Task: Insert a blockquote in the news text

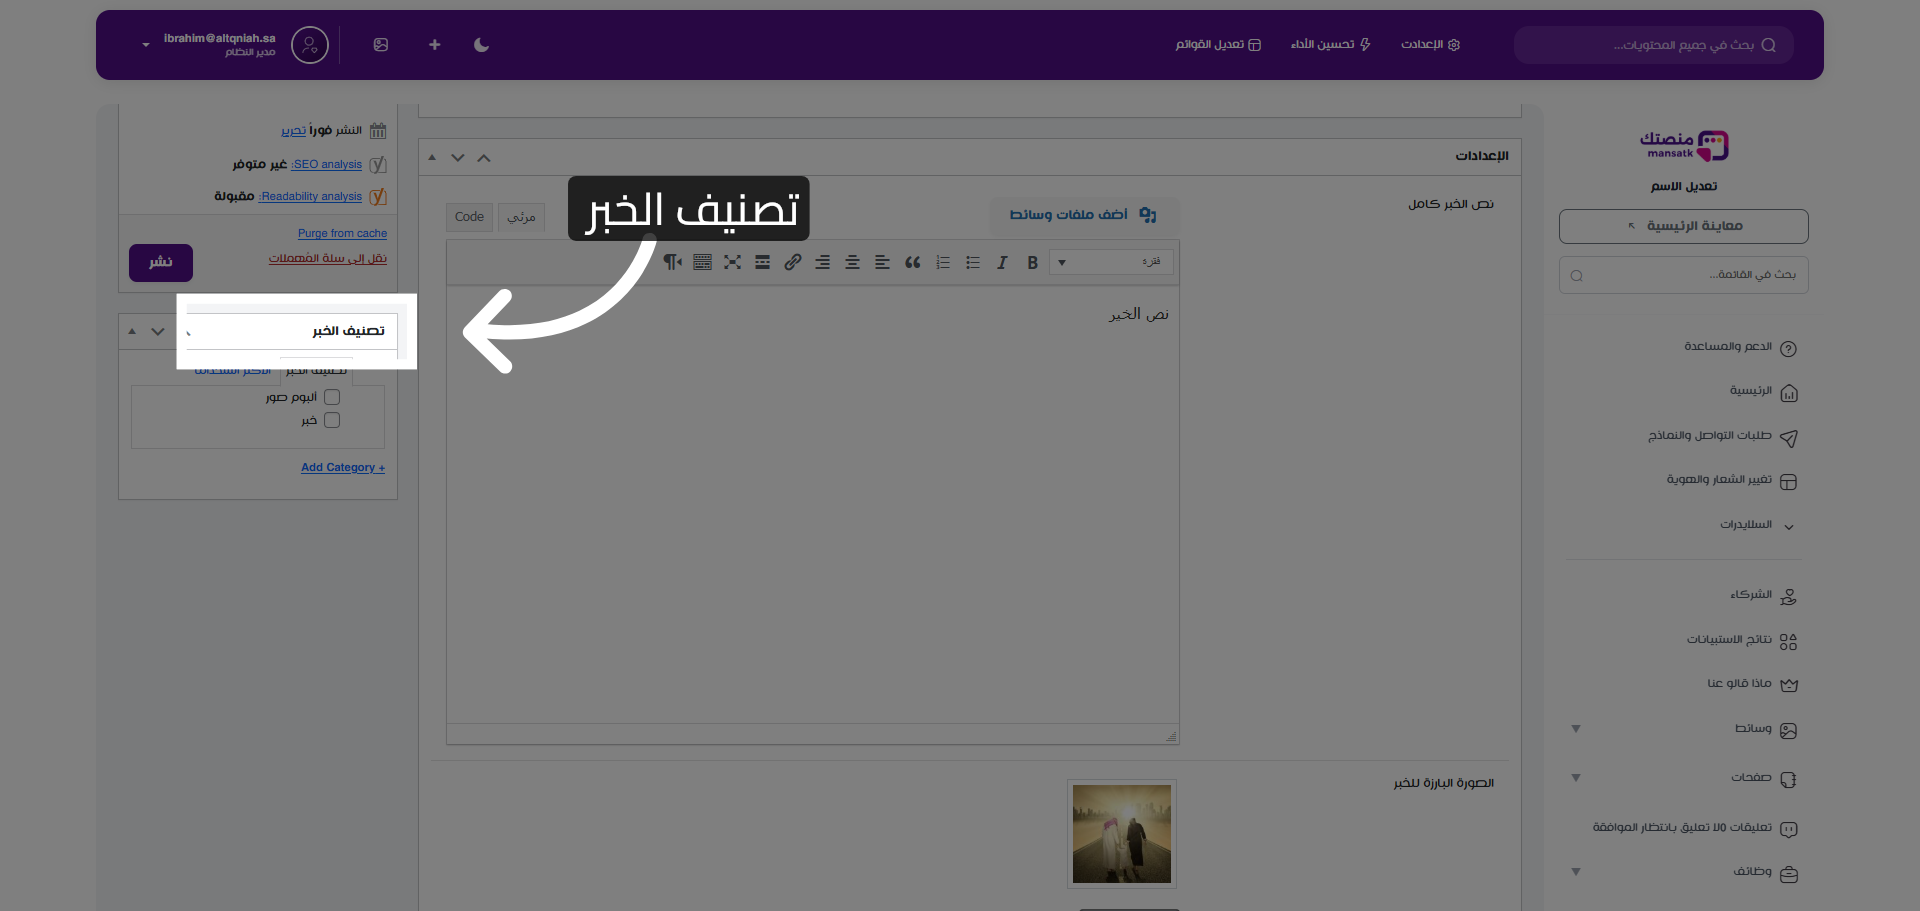Action: [x=912, y=262]
